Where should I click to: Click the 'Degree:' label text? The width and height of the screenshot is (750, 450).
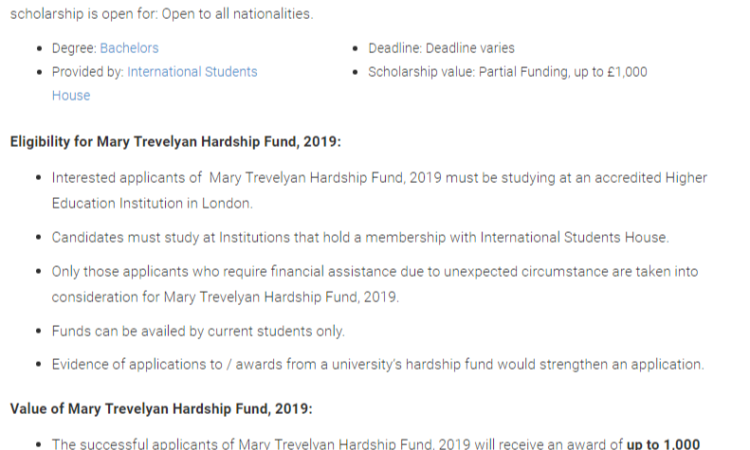(74, 48)
